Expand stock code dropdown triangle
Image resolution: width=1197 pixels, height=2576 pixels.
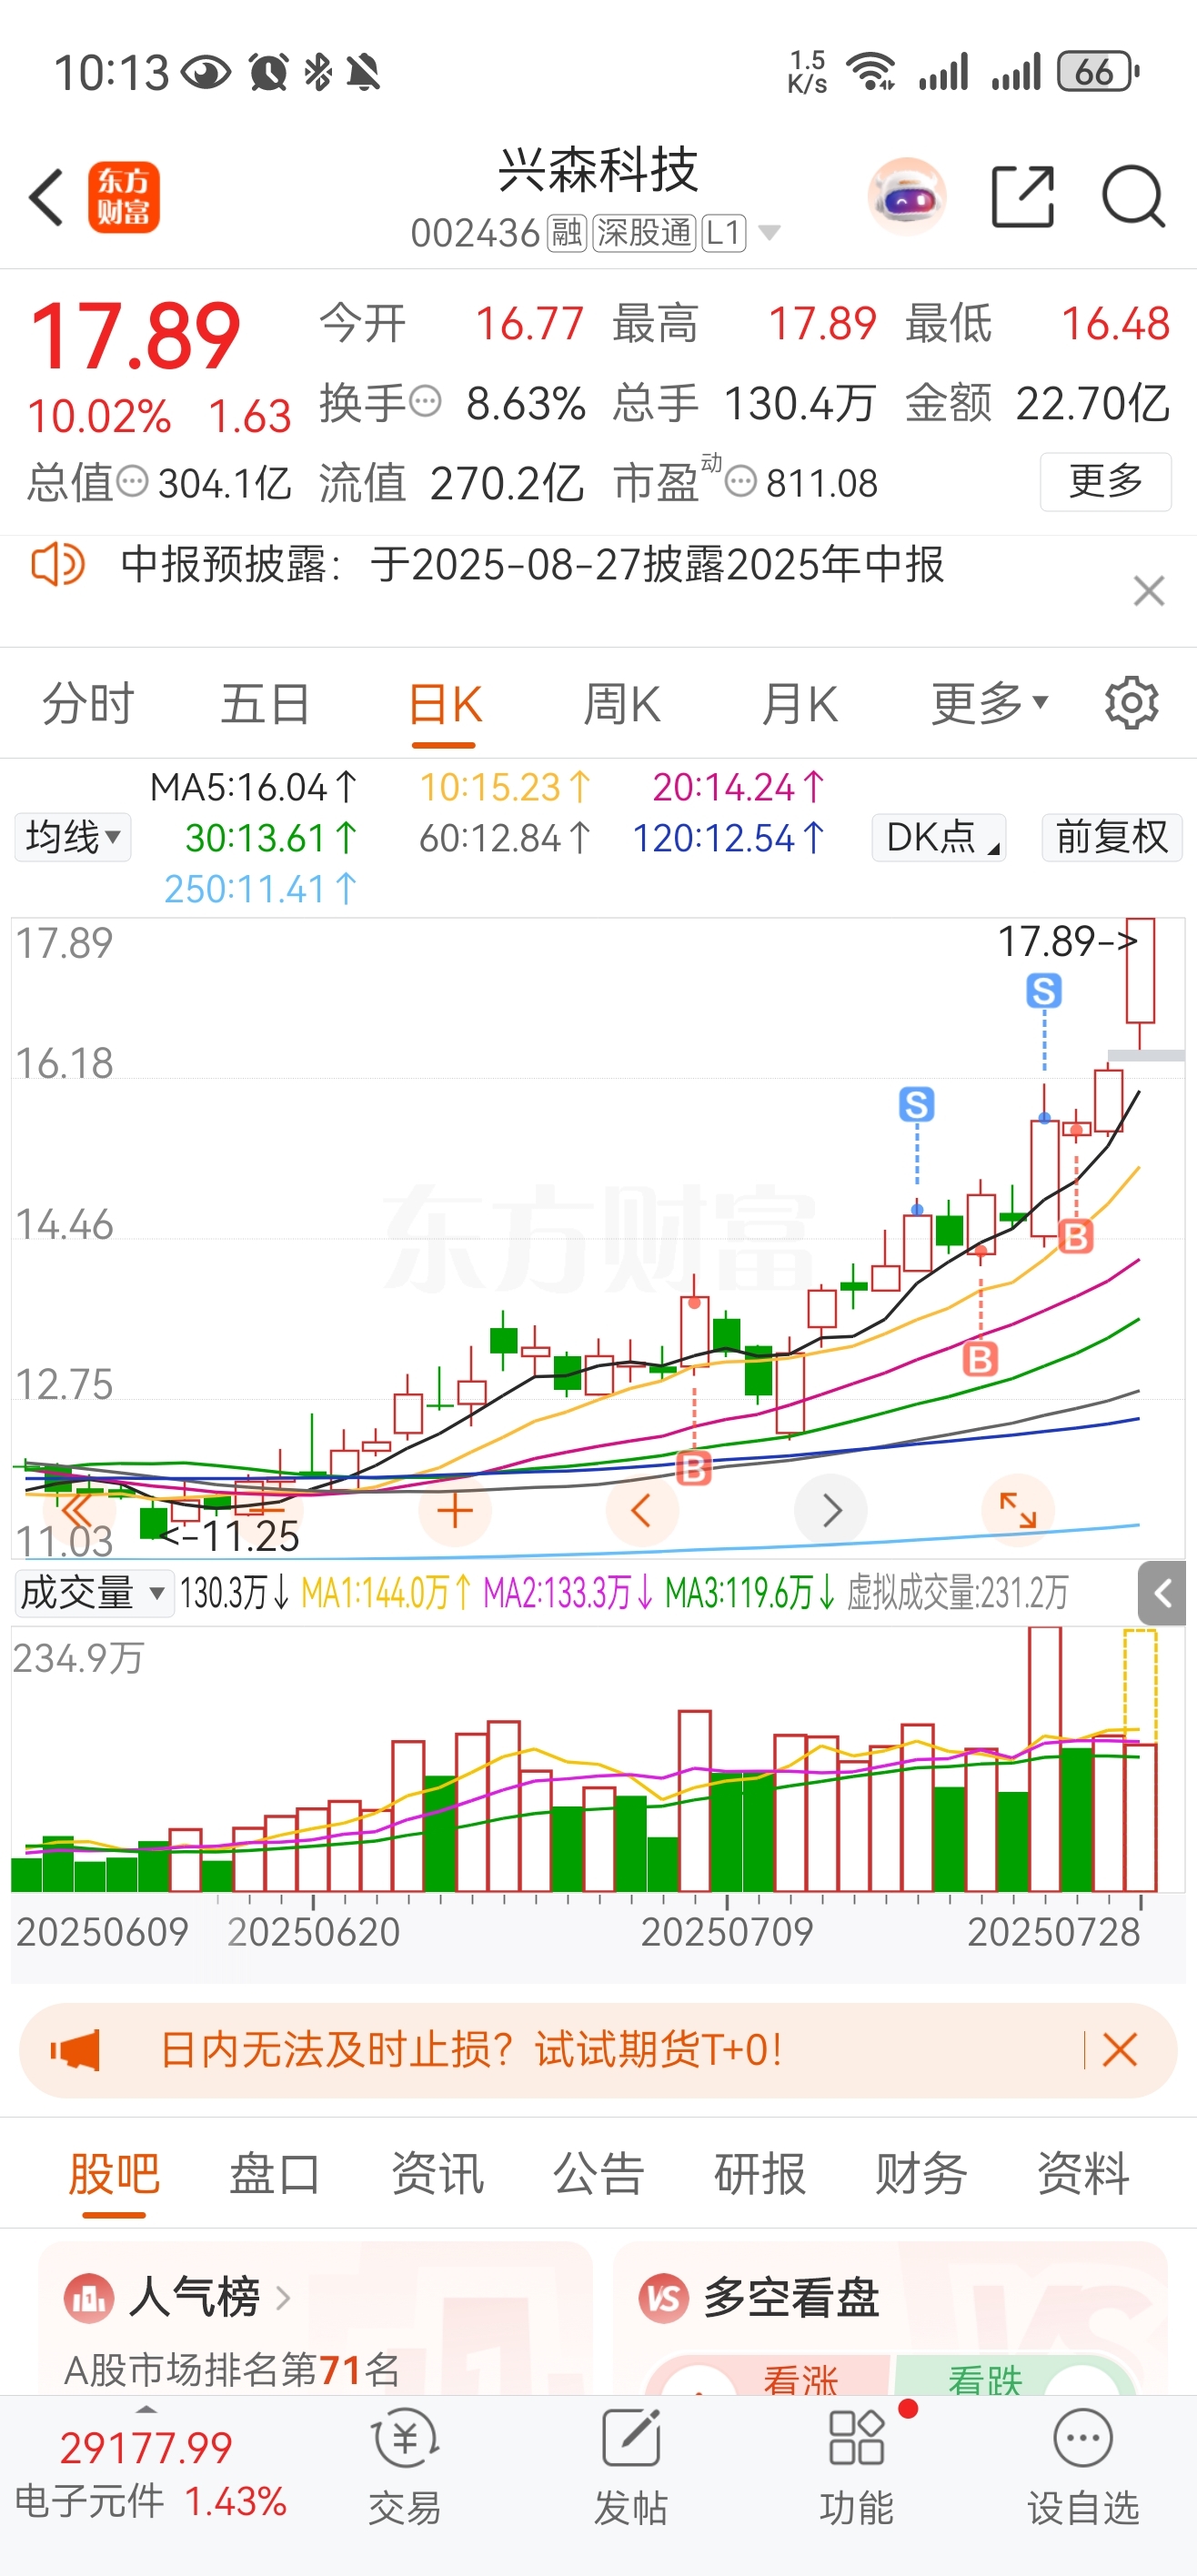coord(769,233)
